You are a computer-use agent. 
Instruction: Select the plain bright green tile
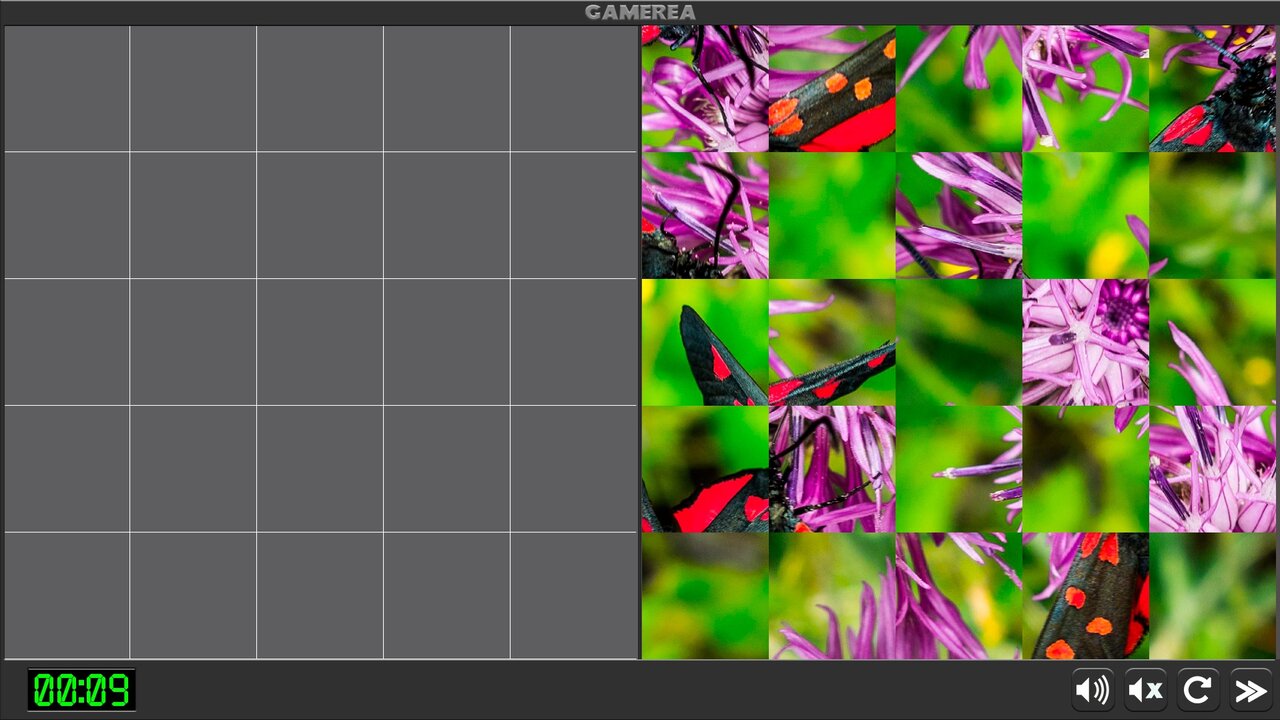832,215
